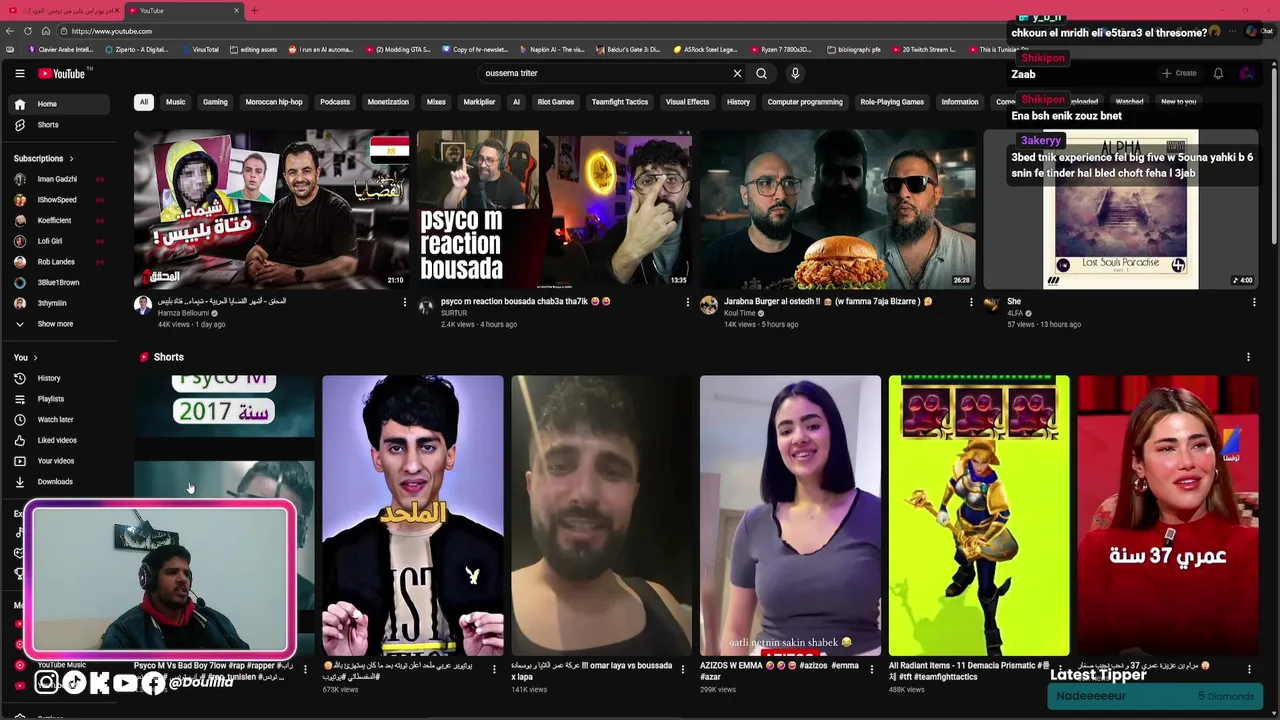Open Liked videos

pos(60,440)
